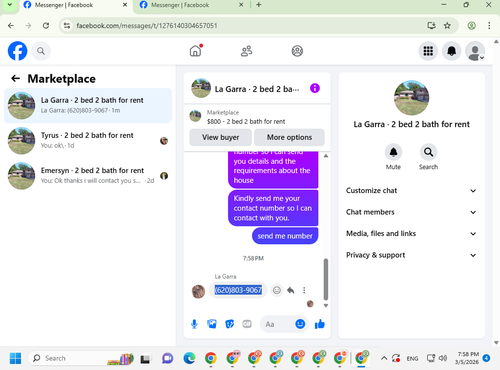
Task: Click the taskbar Search box
Action: point(81,358)
